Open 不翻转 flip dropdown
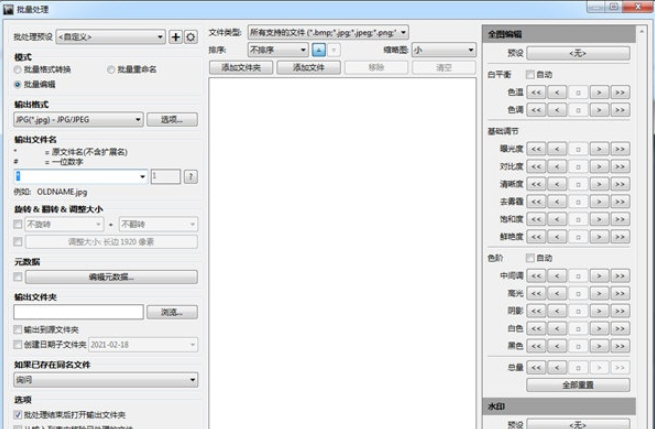Viewport: 655px width, 429px height. coord(158,224)
